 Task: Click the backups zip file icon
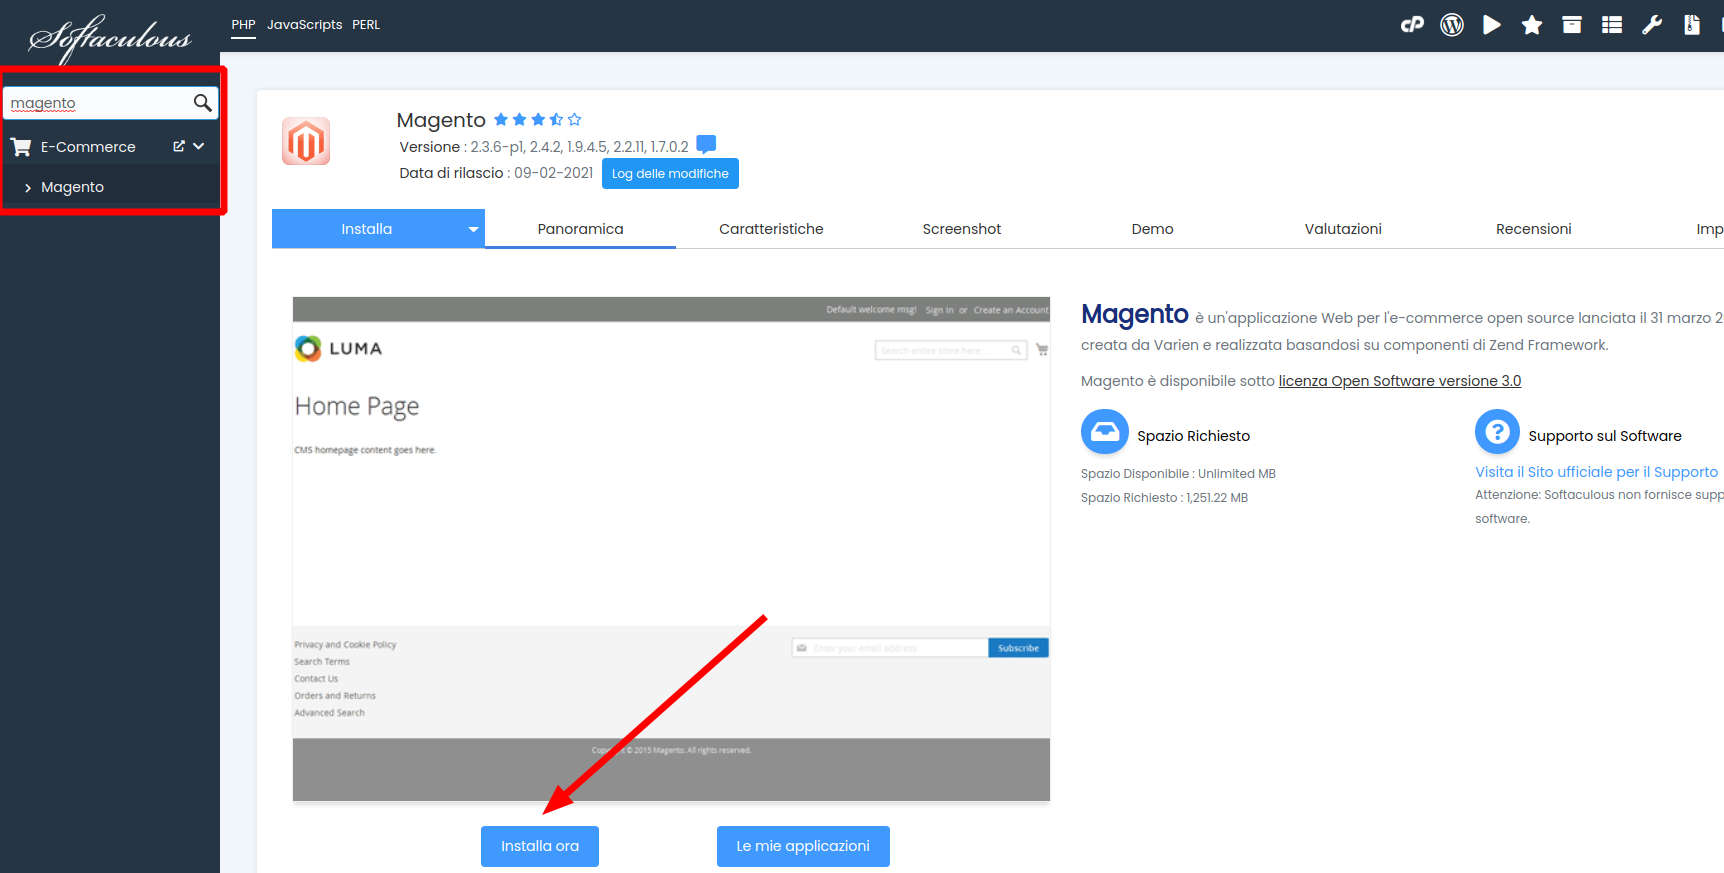coord(1691,25)
